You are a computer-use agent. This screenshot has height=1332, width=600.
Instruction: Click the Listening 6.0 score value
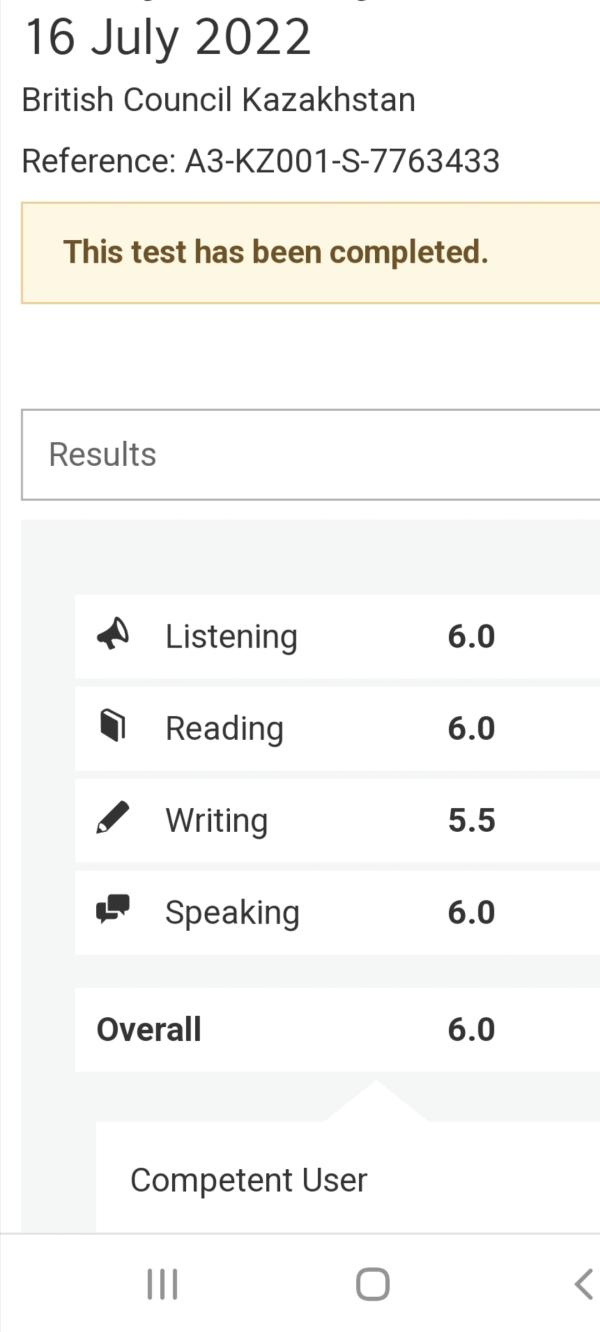(471, 636)
